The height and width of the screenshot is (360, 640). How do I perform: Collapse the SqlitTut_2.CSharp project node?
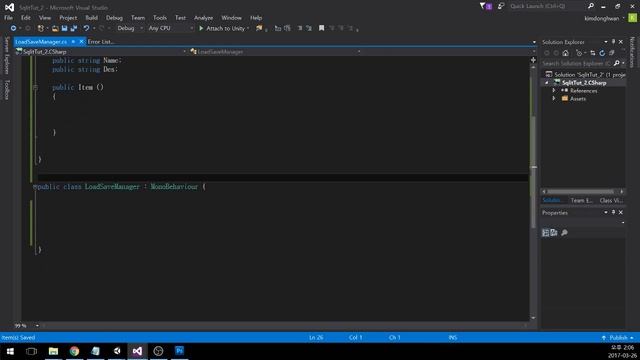coord(547,83)
